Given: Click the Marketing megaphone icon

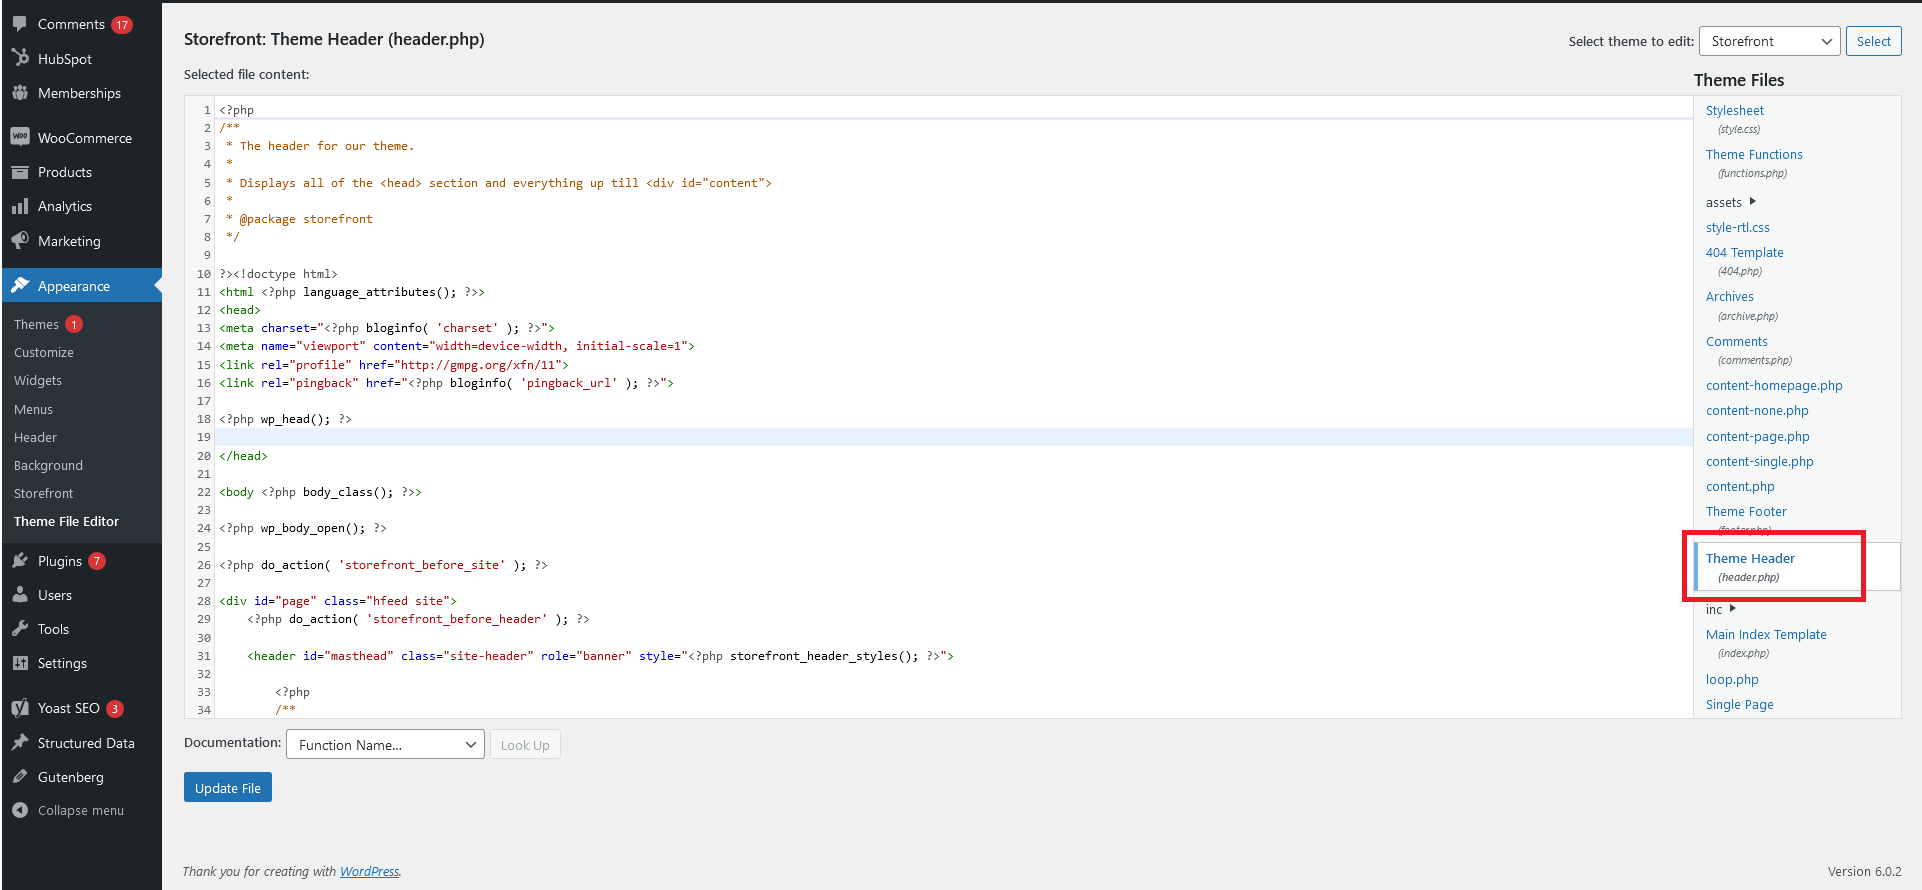Looking at the screenshot, I should coord(20,241).
